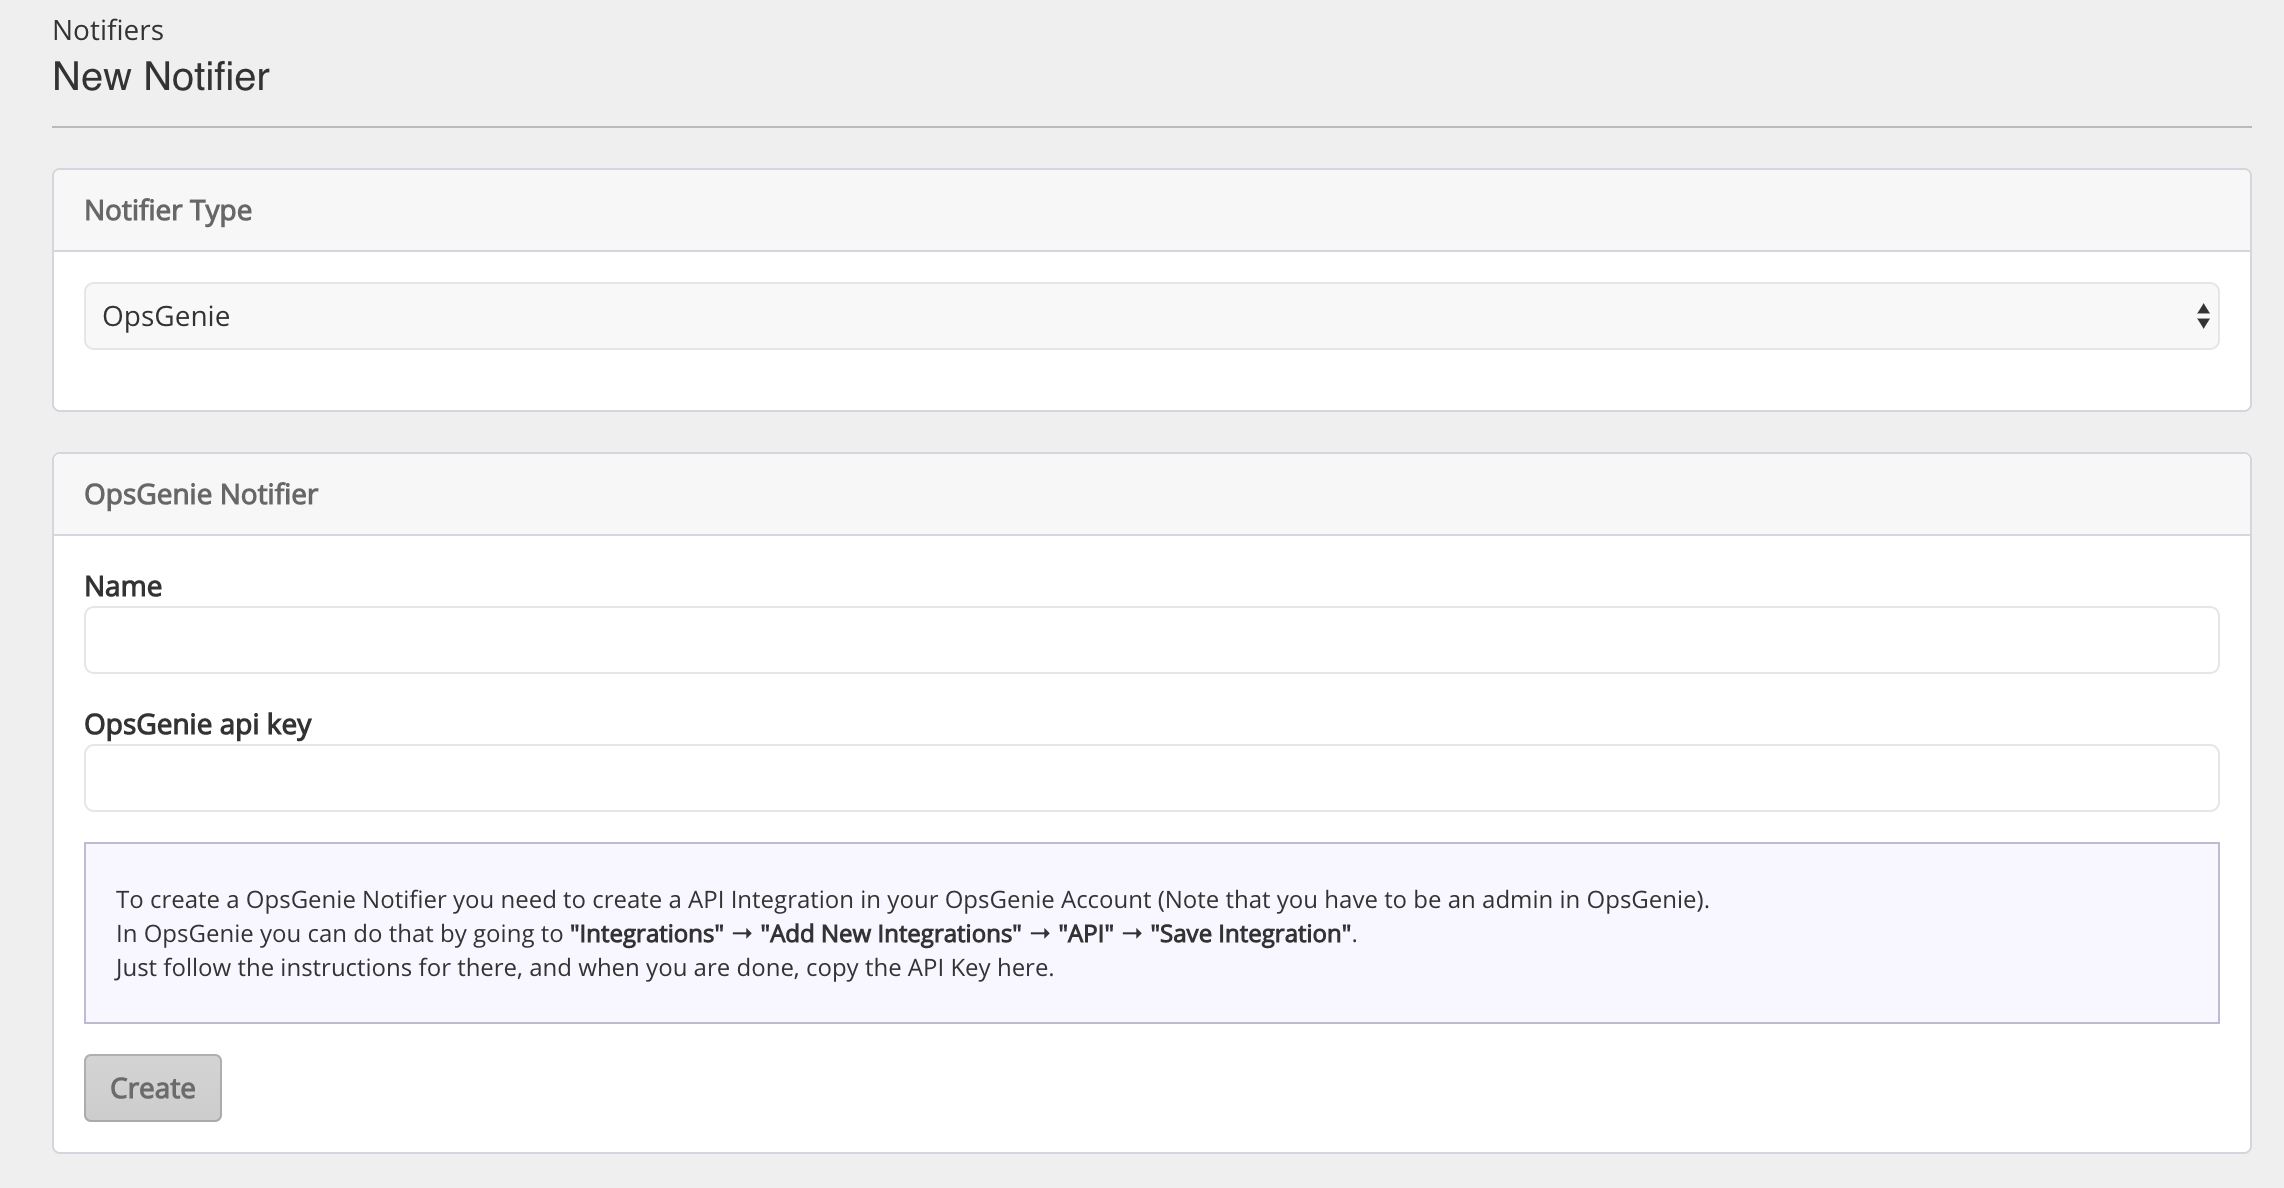Click the 'To create a OpsGenie Notifier' sentence
Screen dimensions: 2284x1188
[913, 900]
